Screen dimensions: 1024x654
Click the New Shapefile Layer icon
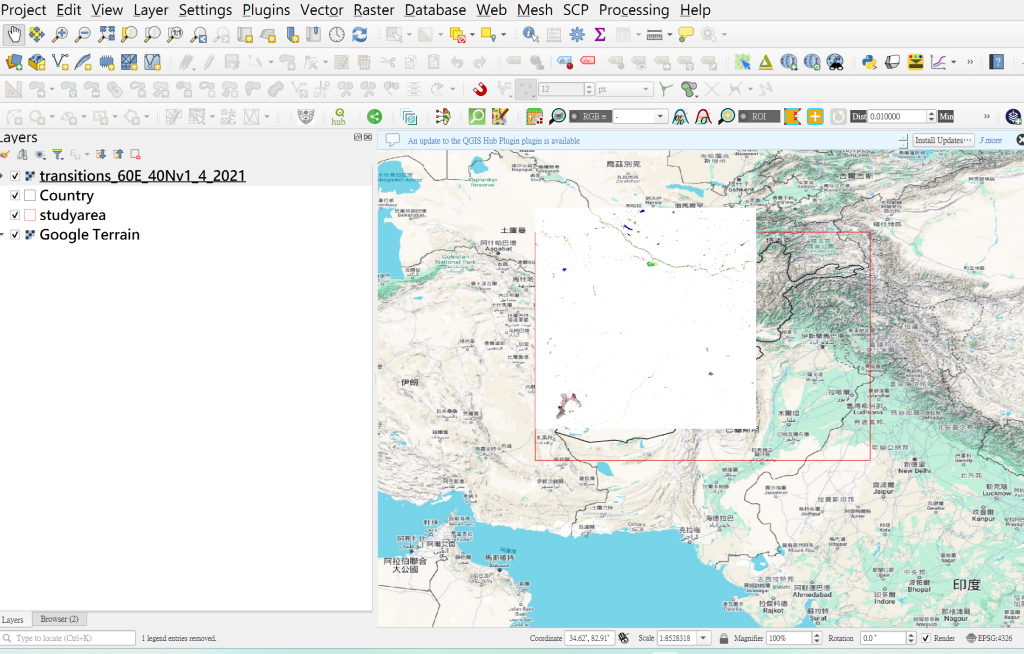click(x=60, y=62)
